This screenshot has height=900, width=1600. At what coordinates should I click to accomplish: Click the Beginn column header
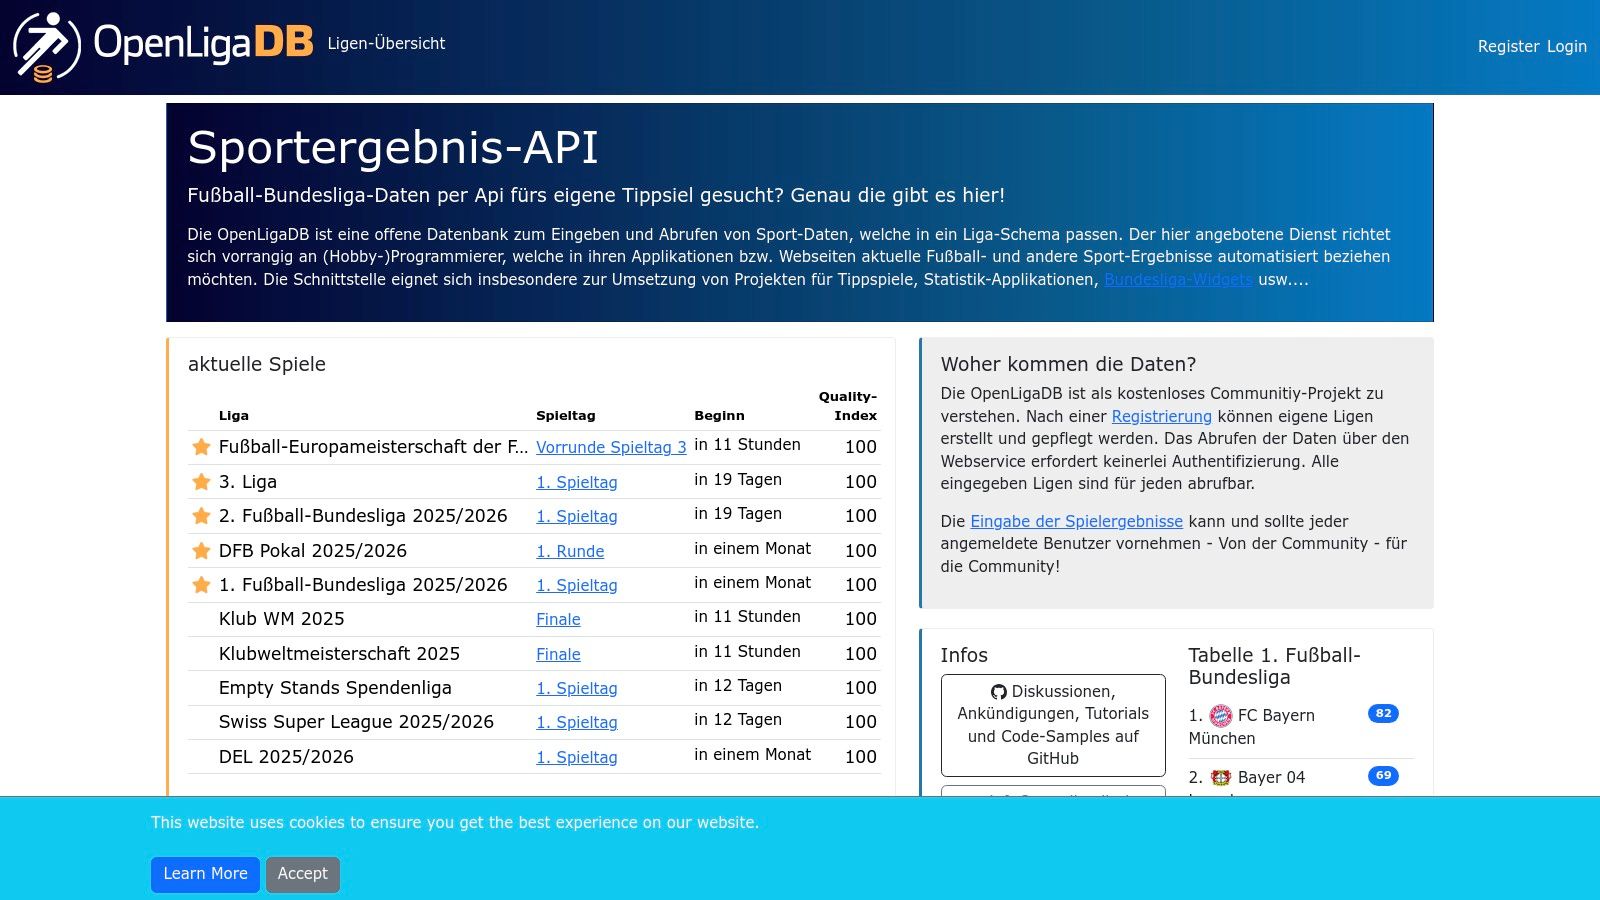pyautogui.click(x=719, y=416)
